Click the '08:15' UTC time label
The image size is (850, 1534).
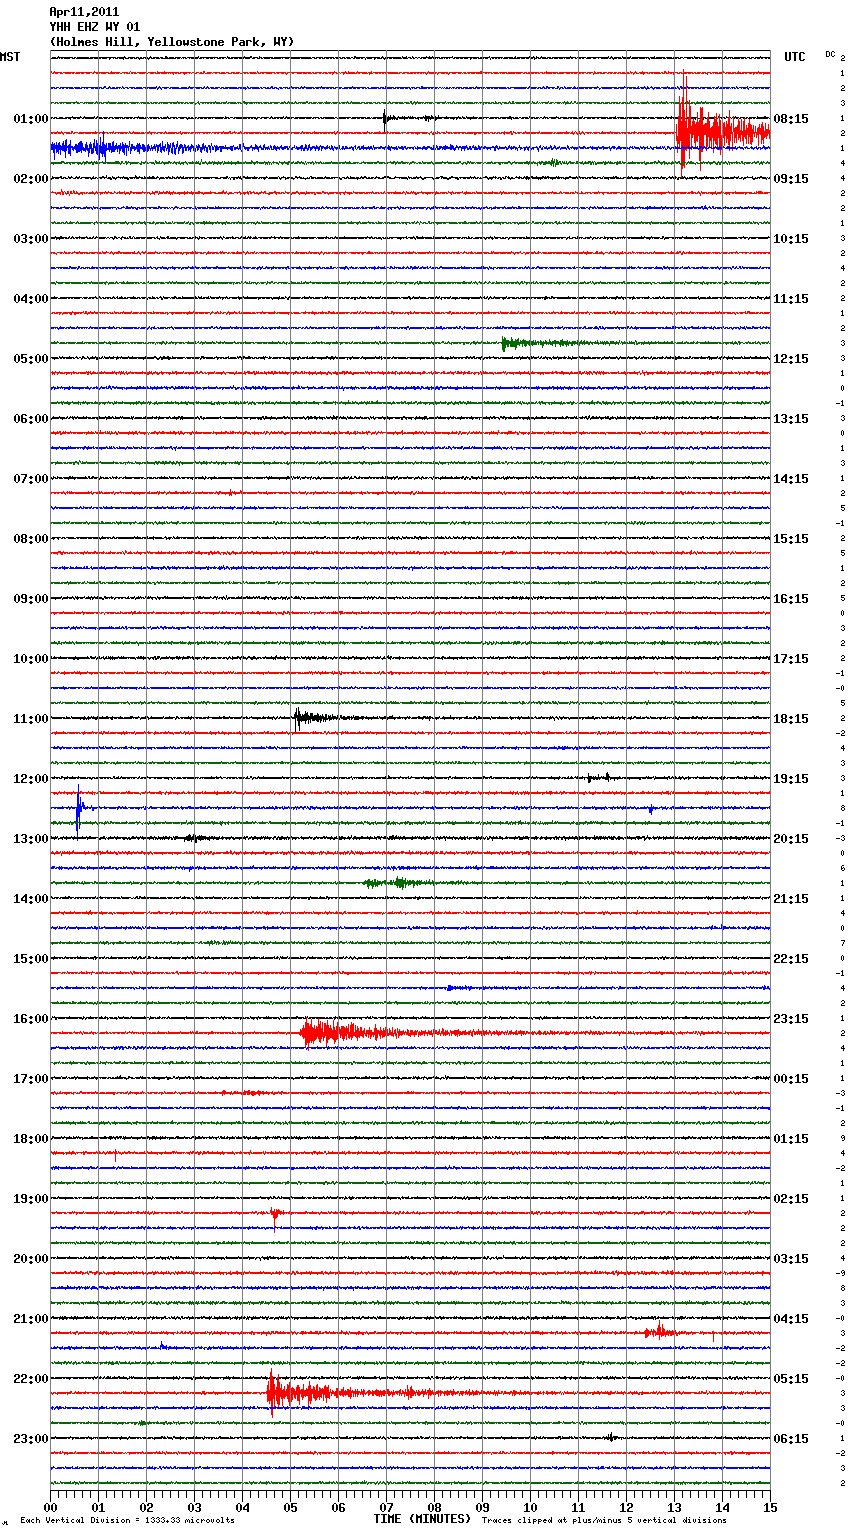791,119
